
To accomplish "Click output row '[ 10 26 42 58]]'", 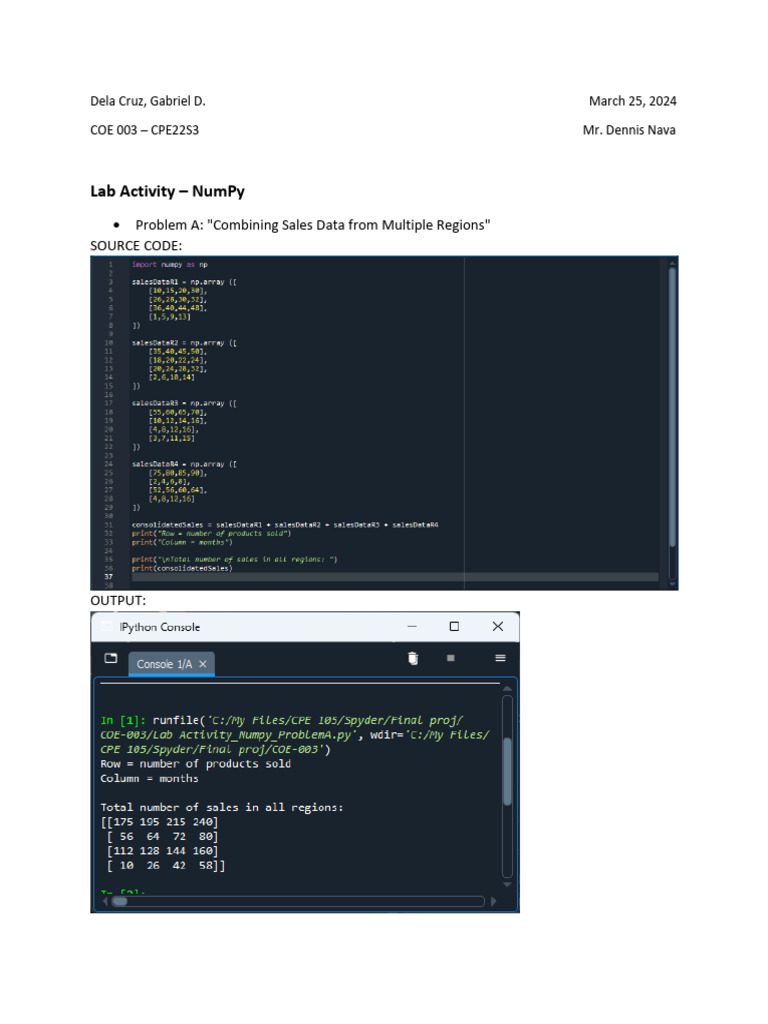I will coord(166,865).
